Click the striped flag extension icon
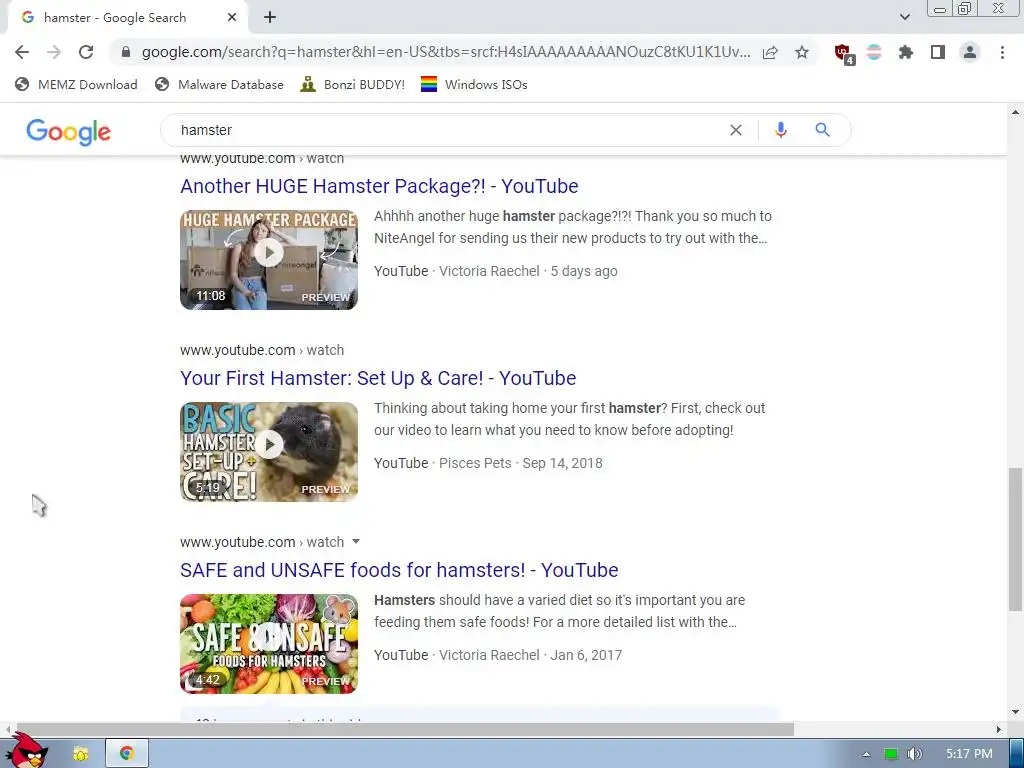Image resolution: width=1024 pixels, height=768 pixels. (x=874, y=52)
